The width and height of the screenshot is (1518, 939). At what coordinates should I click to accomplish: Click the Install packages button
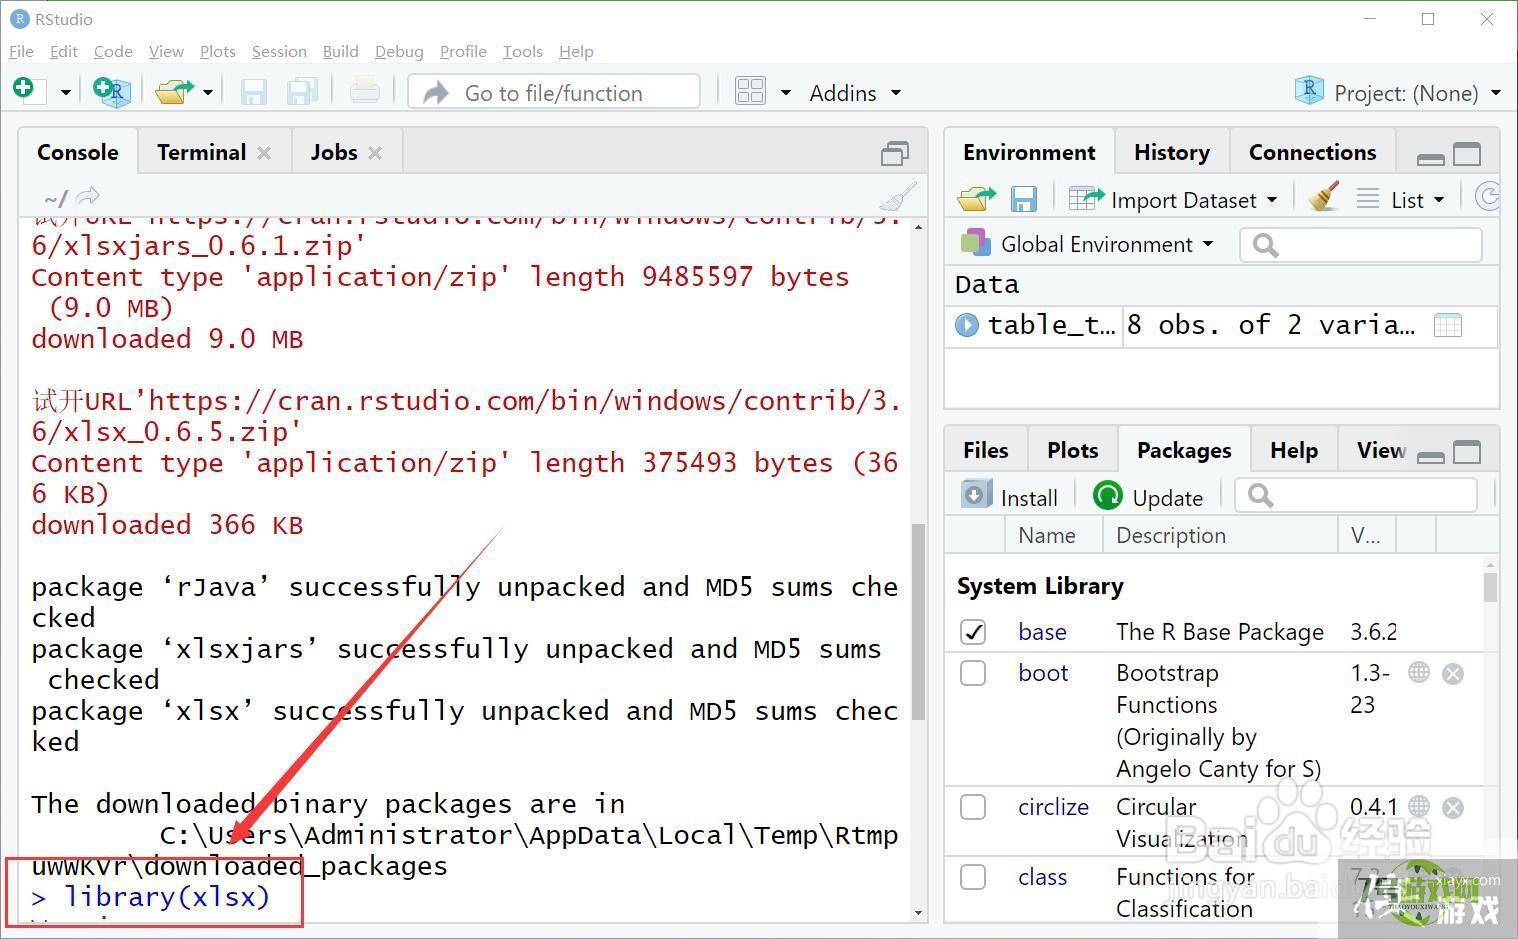tap(1010, 497)
